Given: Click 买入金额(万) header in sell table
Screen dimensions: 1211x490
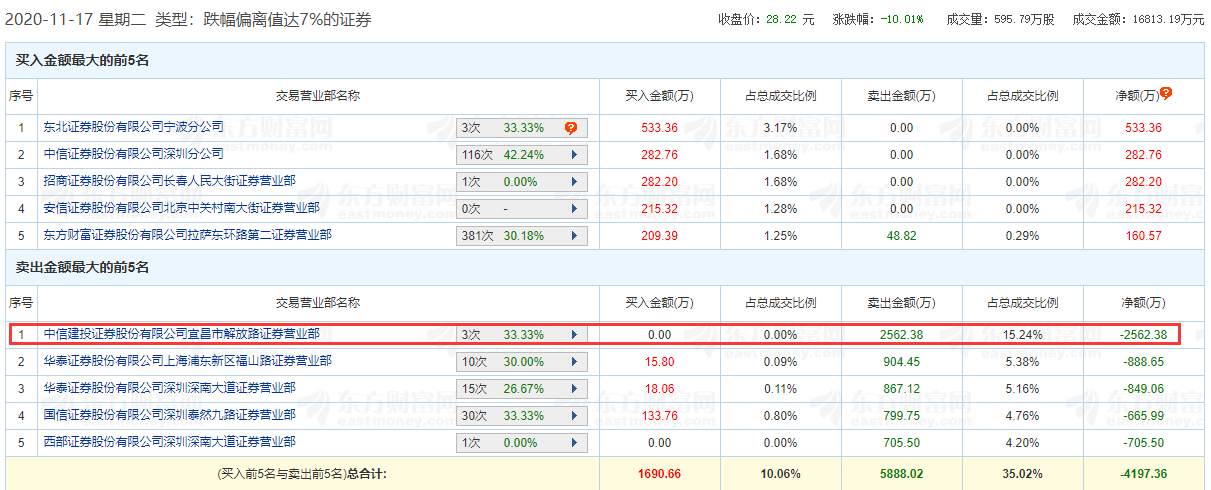Looking at the screenshot, I should 659,302.
